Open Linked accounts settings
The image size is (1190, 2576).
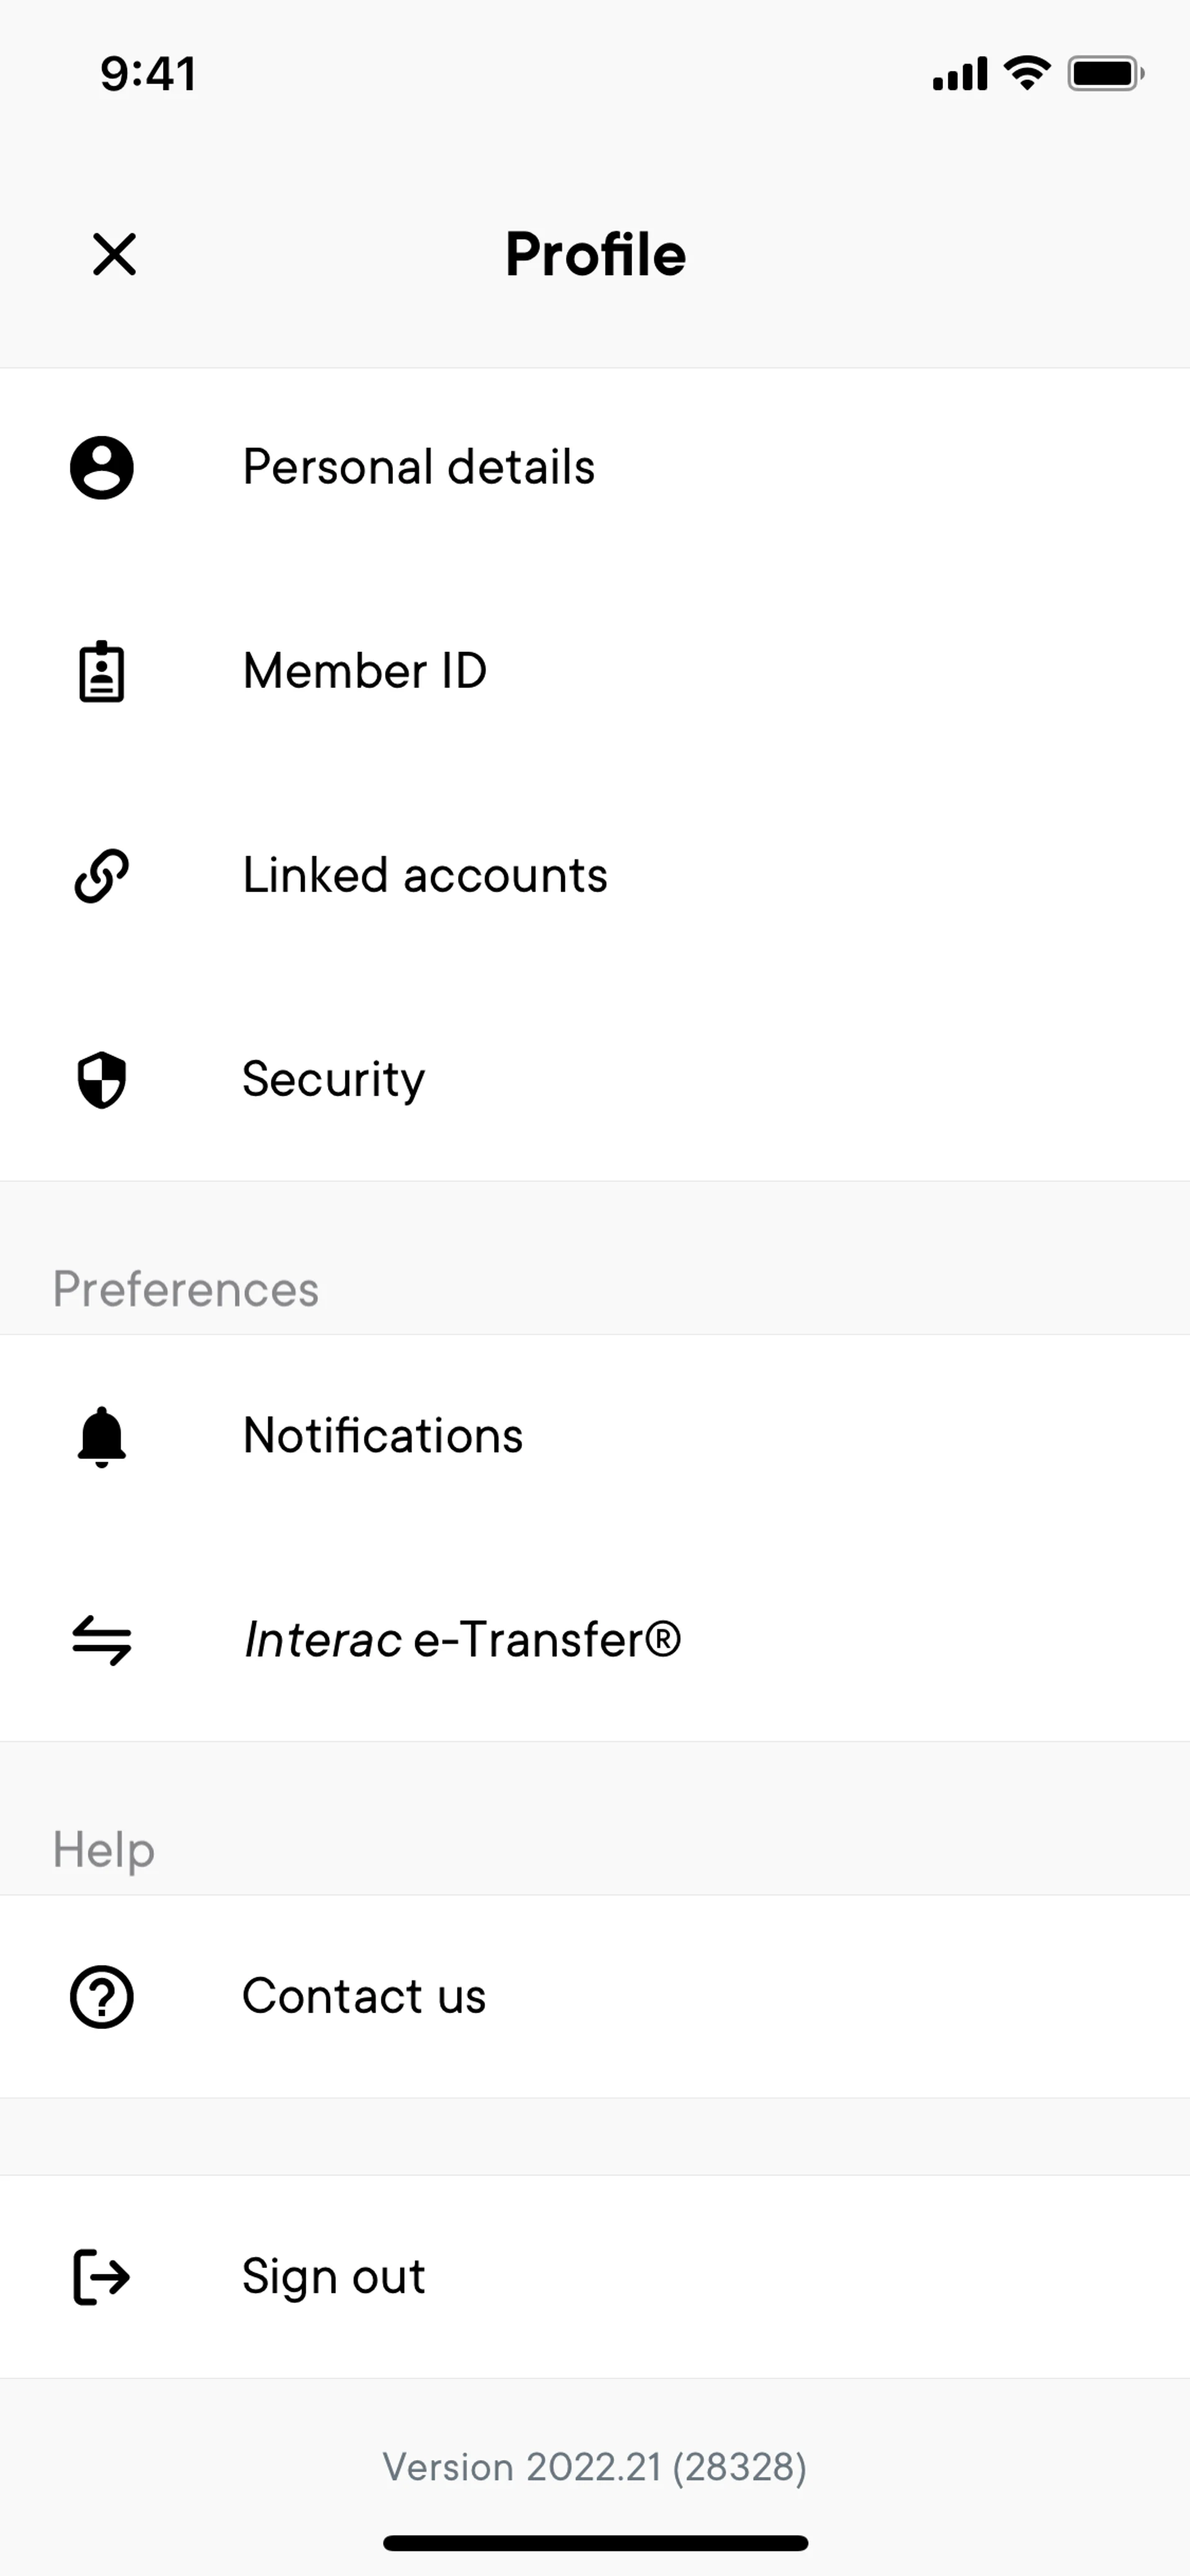tap(425, 875)
